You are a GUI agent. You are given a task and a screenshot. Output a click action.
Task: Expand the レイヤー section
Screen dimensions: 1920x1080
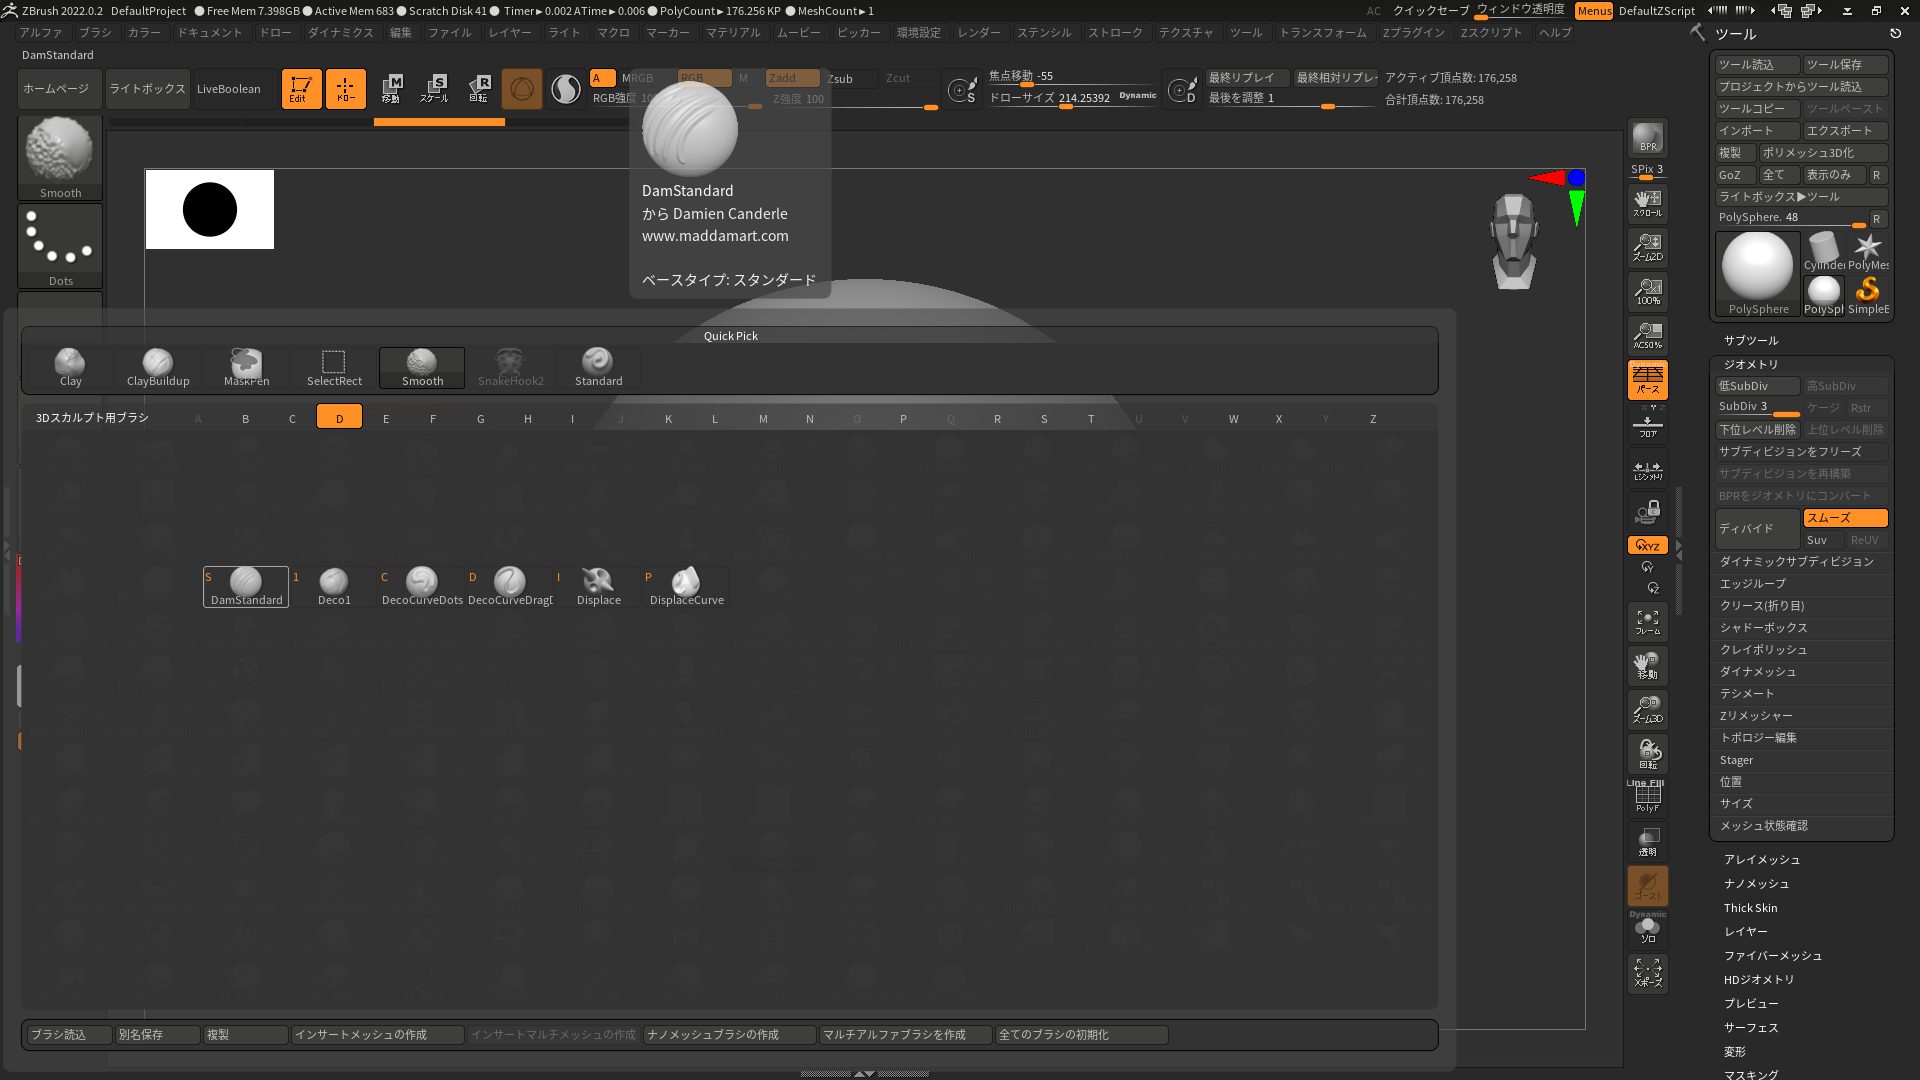[1746, 932]
